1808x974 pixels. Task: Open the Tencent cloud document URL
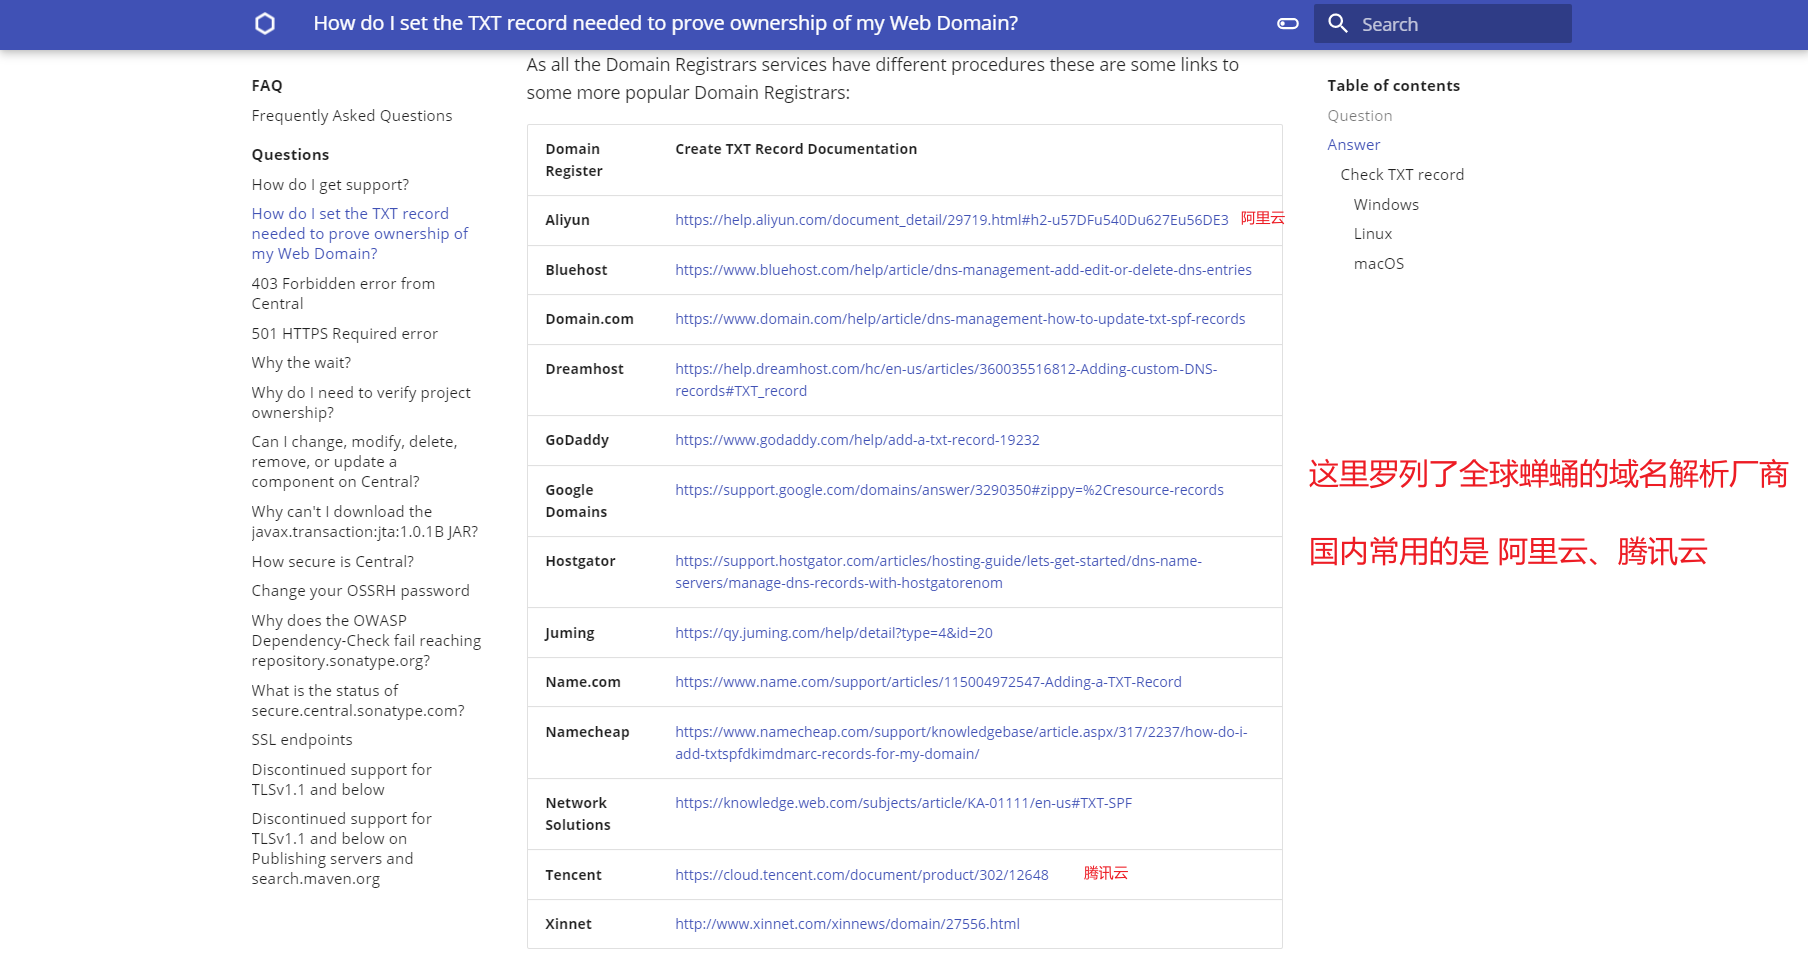click(x=862, y=875)
